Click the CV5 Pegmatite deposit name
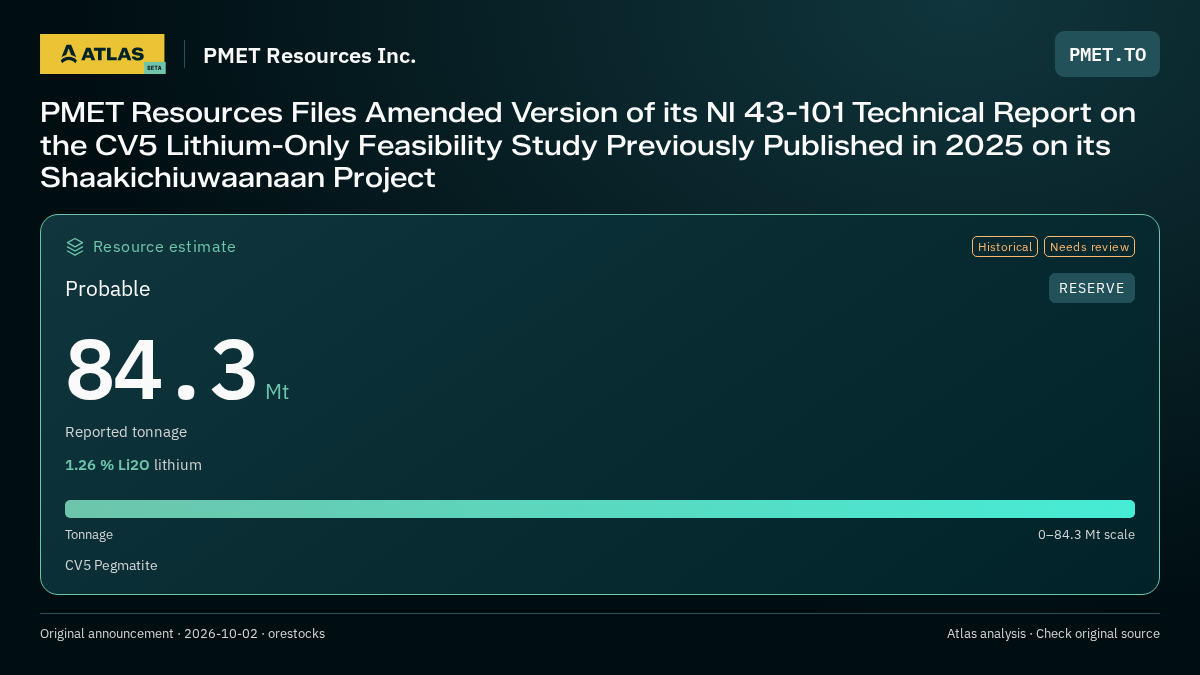Screen dimensions: 1200x675 [x=111, y=566]
